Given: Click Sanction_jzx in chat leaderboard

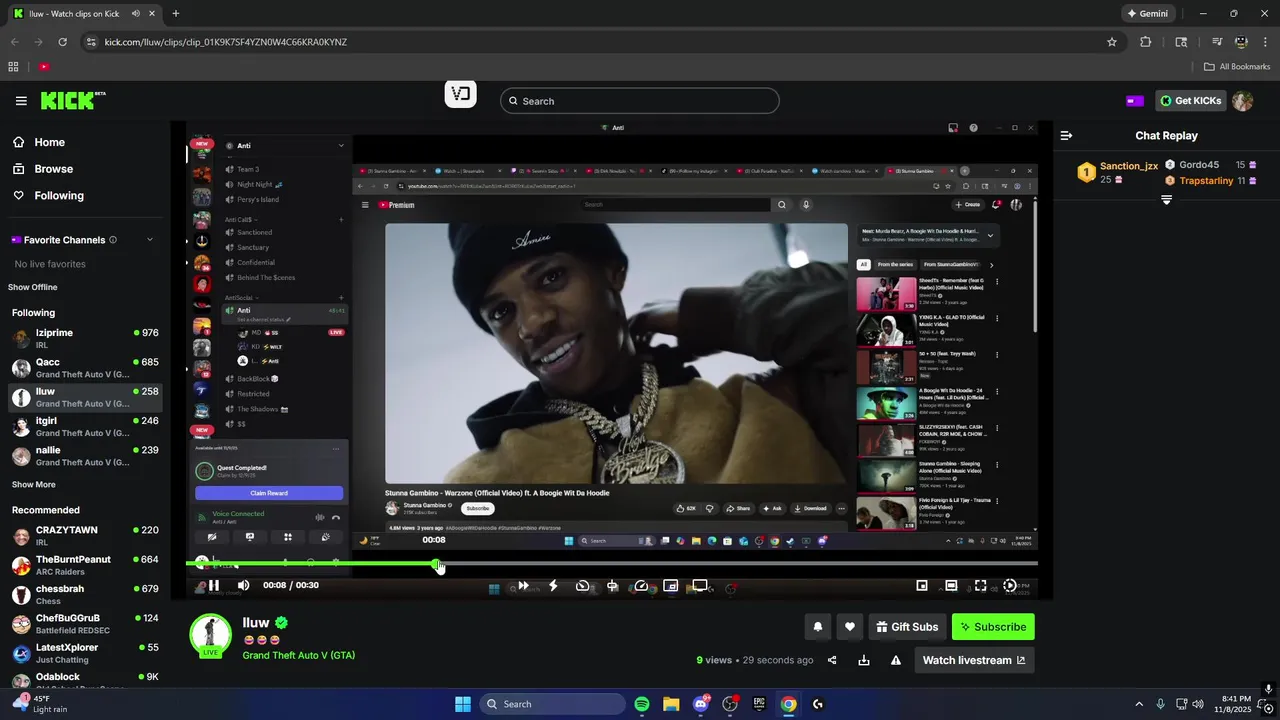Looking at the screenshot, I should point(1129,166).
